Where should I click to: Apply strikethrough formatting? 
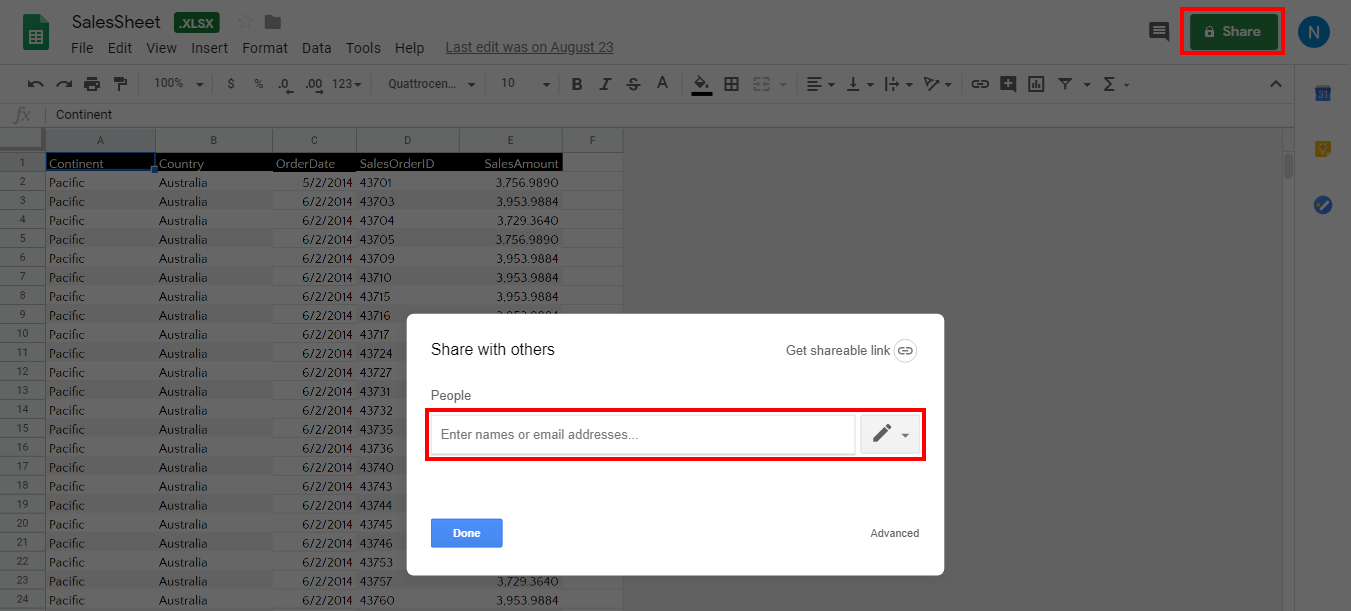click(x=633, y=83)
